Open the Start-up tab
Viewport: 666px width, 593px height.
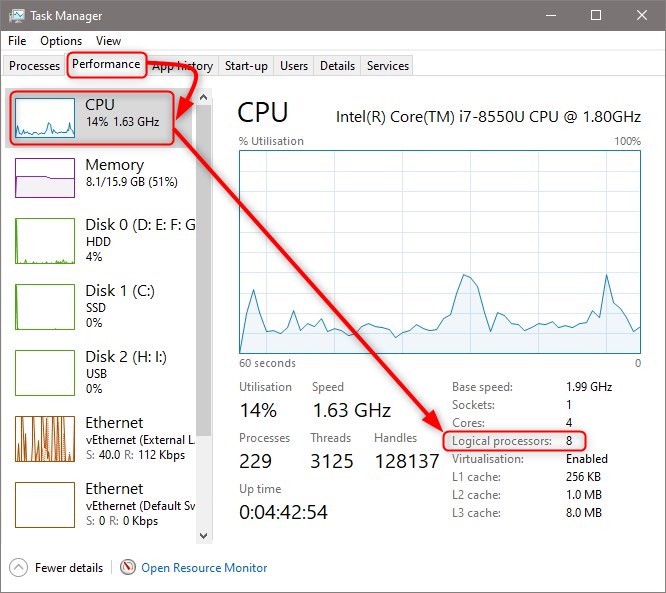coord(246,66)
